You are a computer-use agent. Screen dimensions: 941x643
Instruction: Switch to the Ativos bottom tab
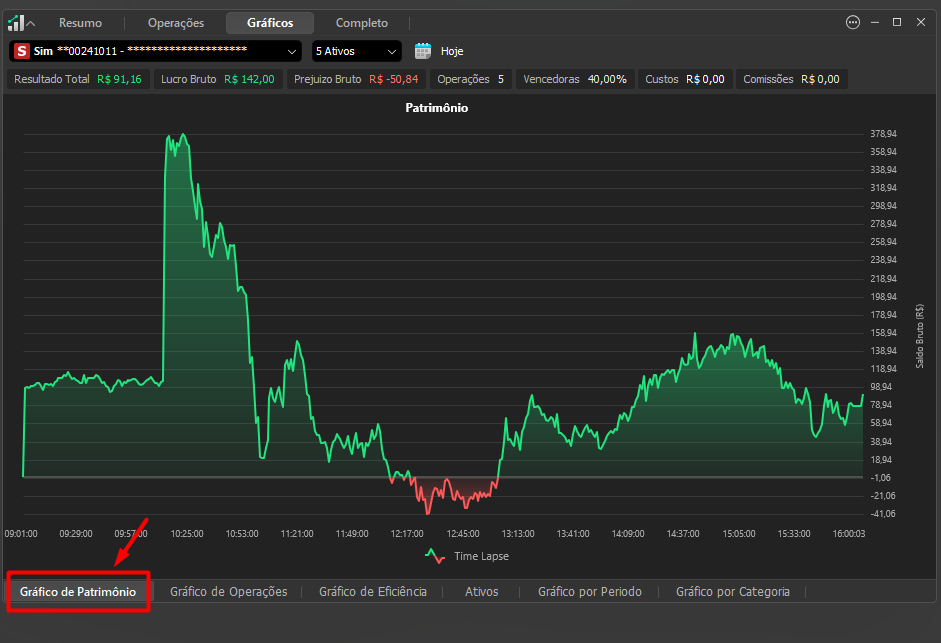pyautogui.click(x=482, y=592)
